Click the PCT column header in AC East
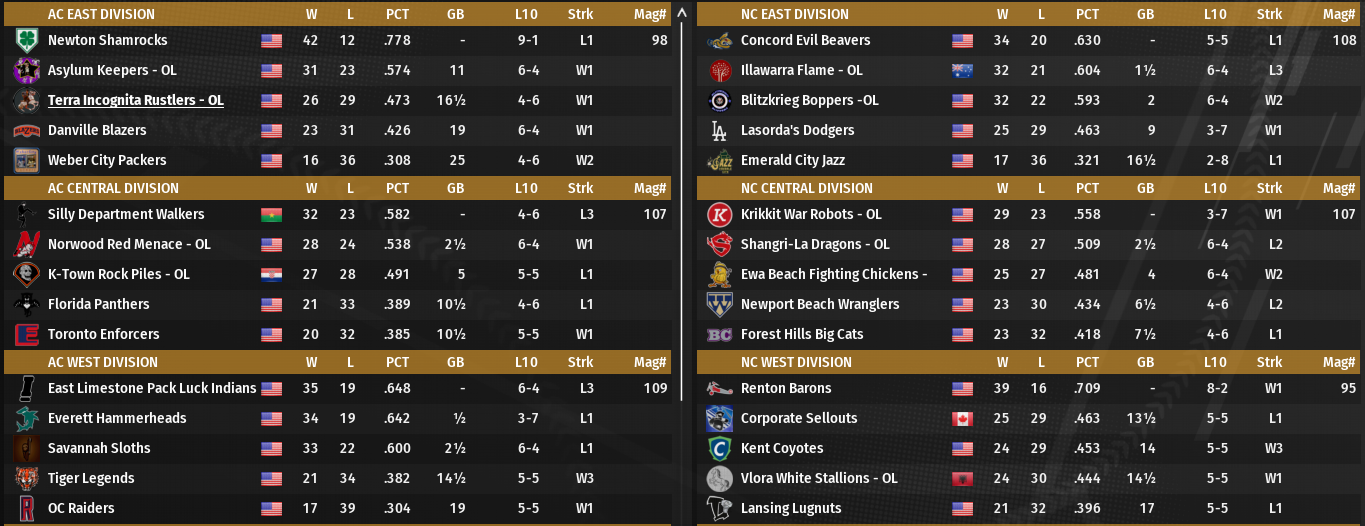The height and width of the screenshot is (526, 1365). tap(397, 14)
